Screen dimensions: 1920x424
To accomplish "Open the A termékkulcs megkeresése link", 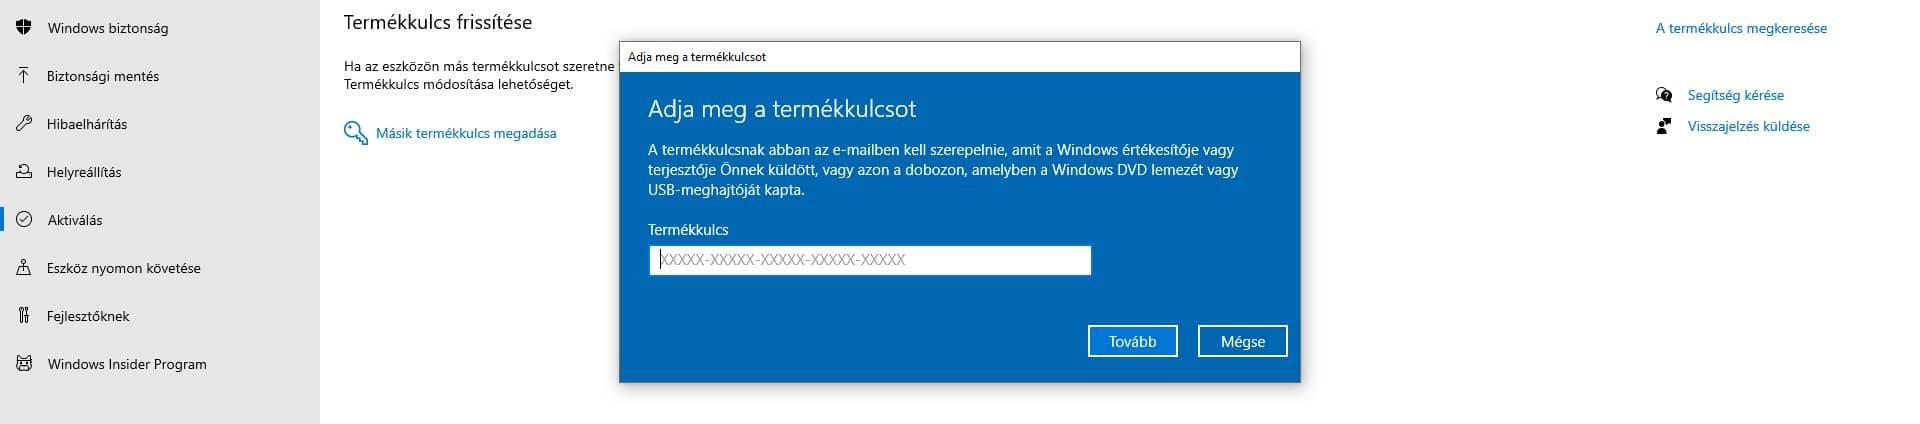I will coord(1741,28).
